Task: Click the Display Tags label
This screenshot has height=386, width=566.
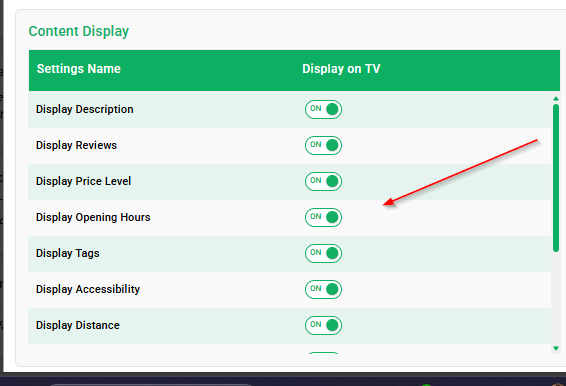Action: click(x=68, y=253)
